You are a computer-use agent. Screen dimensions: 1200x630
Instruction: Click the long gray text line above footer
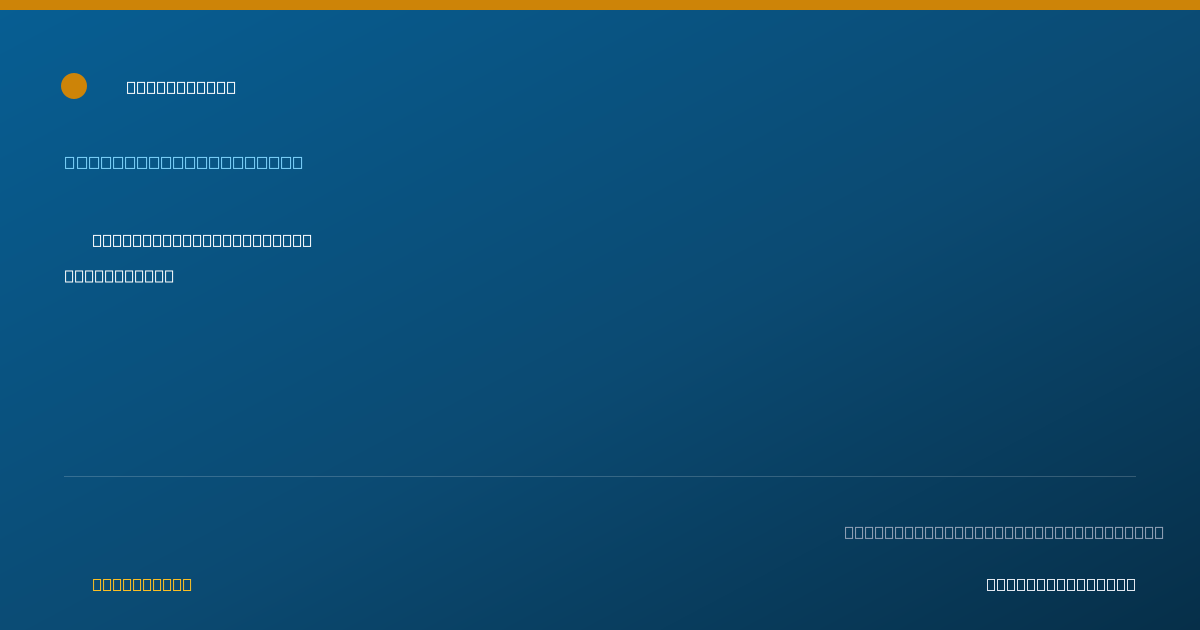(x=1004, y=532)
